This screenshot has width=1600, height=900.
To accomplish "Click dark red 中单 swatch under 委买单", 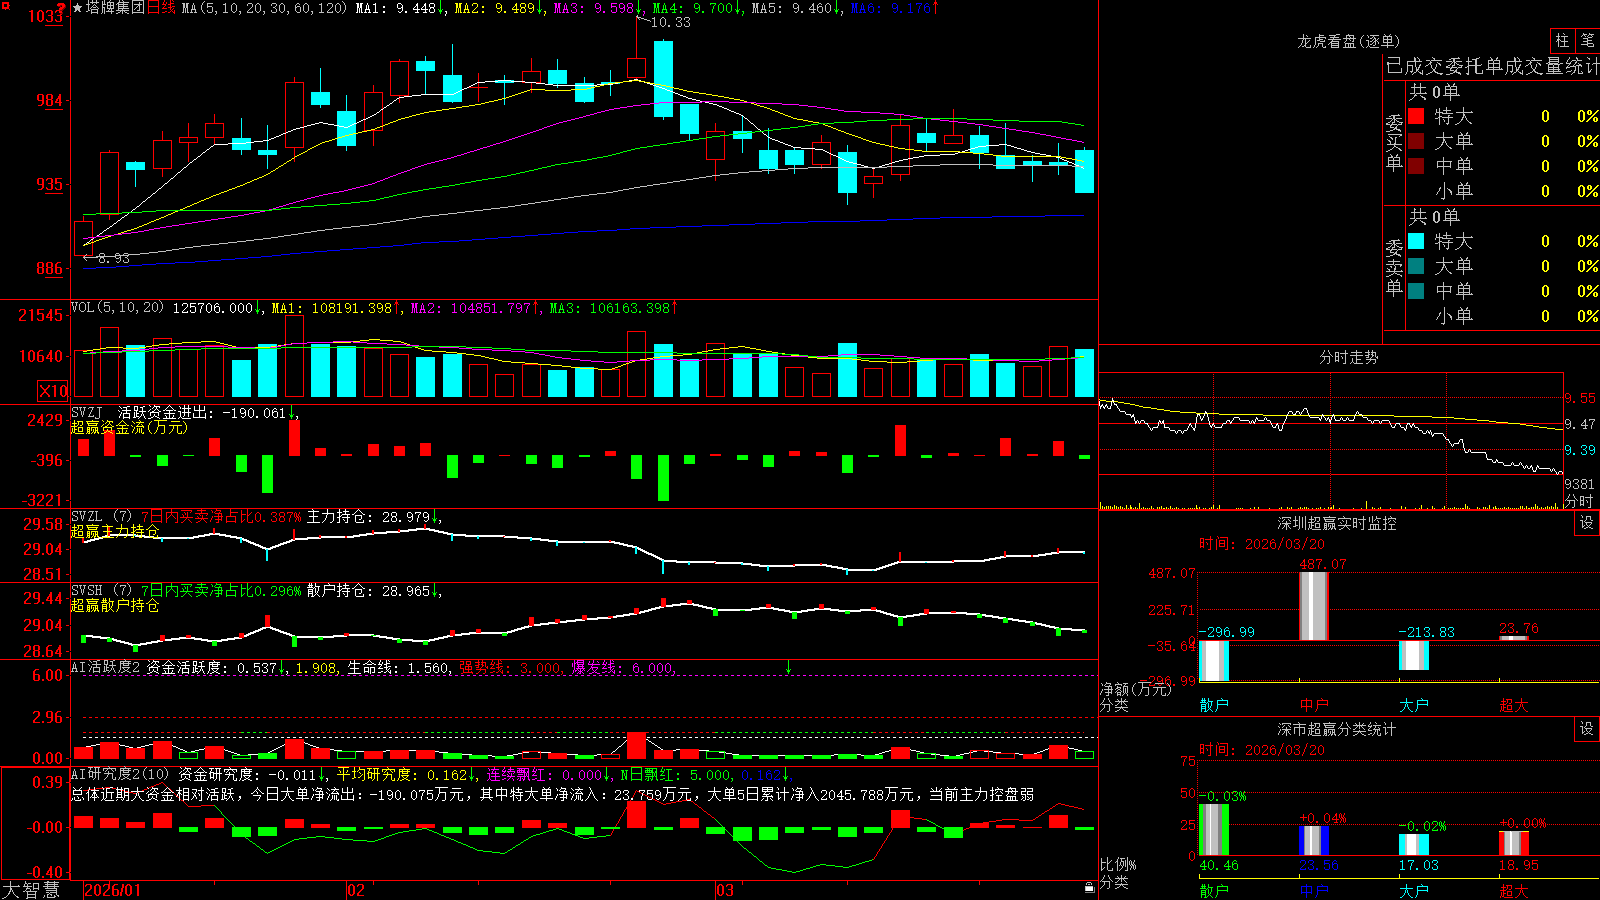I will [x=1416, y=165].
